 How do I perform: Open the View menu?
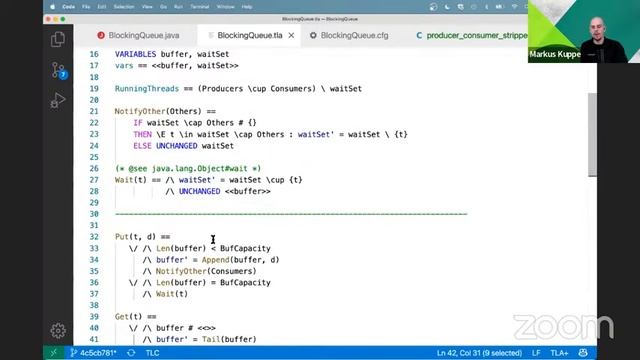click(147, 7)
